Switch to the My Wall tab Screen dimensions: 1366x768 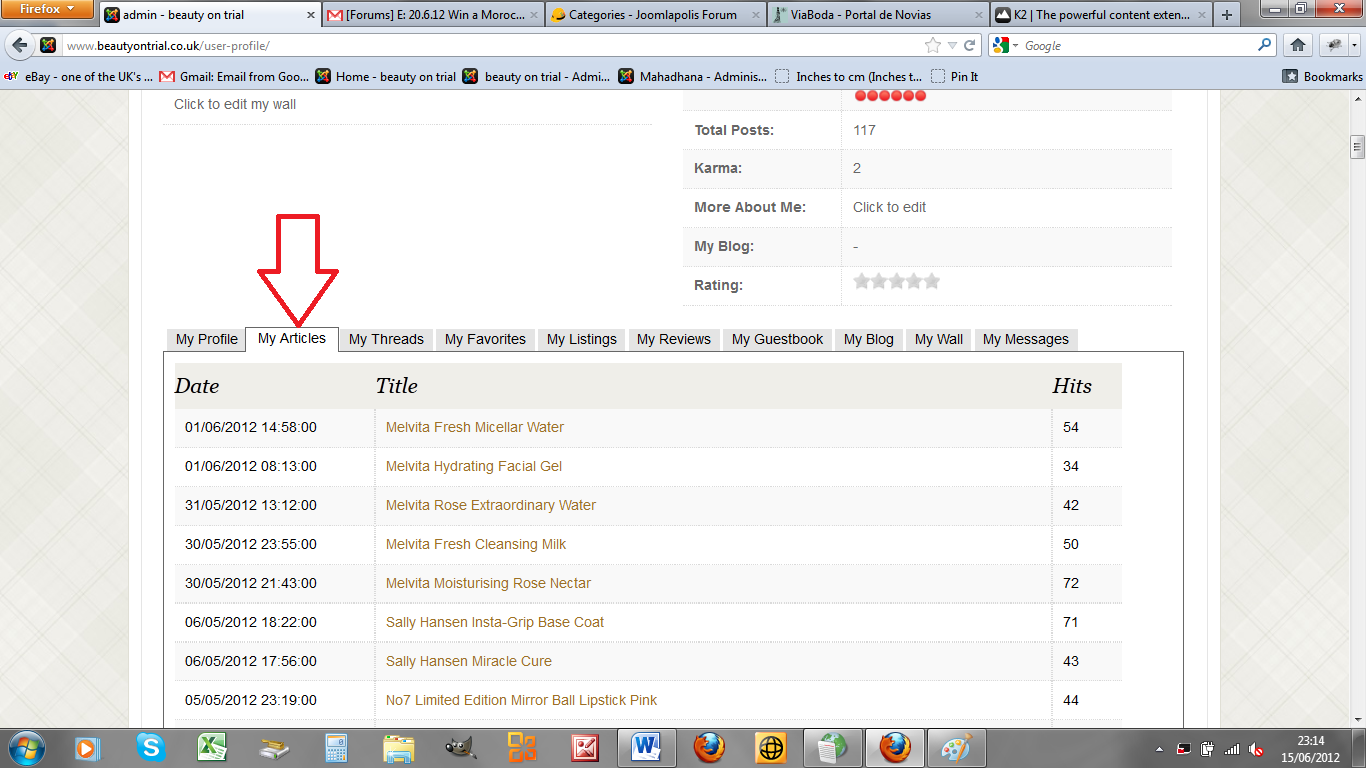pyautogui.click(x=939, y=339)
